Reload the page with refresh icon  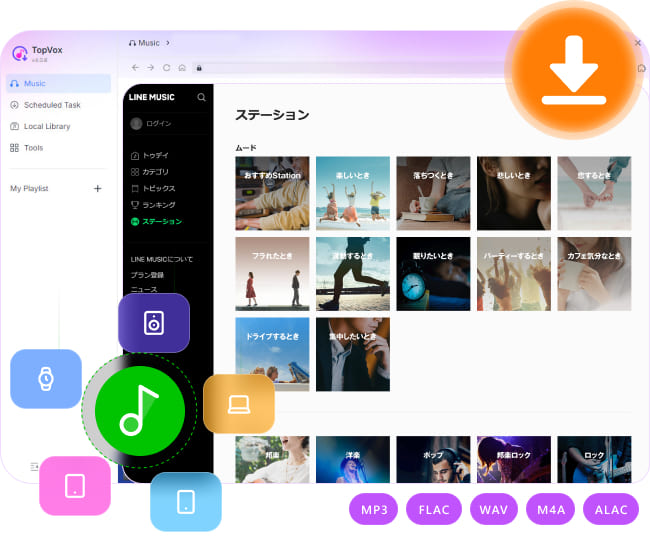(x=166, y=68)
